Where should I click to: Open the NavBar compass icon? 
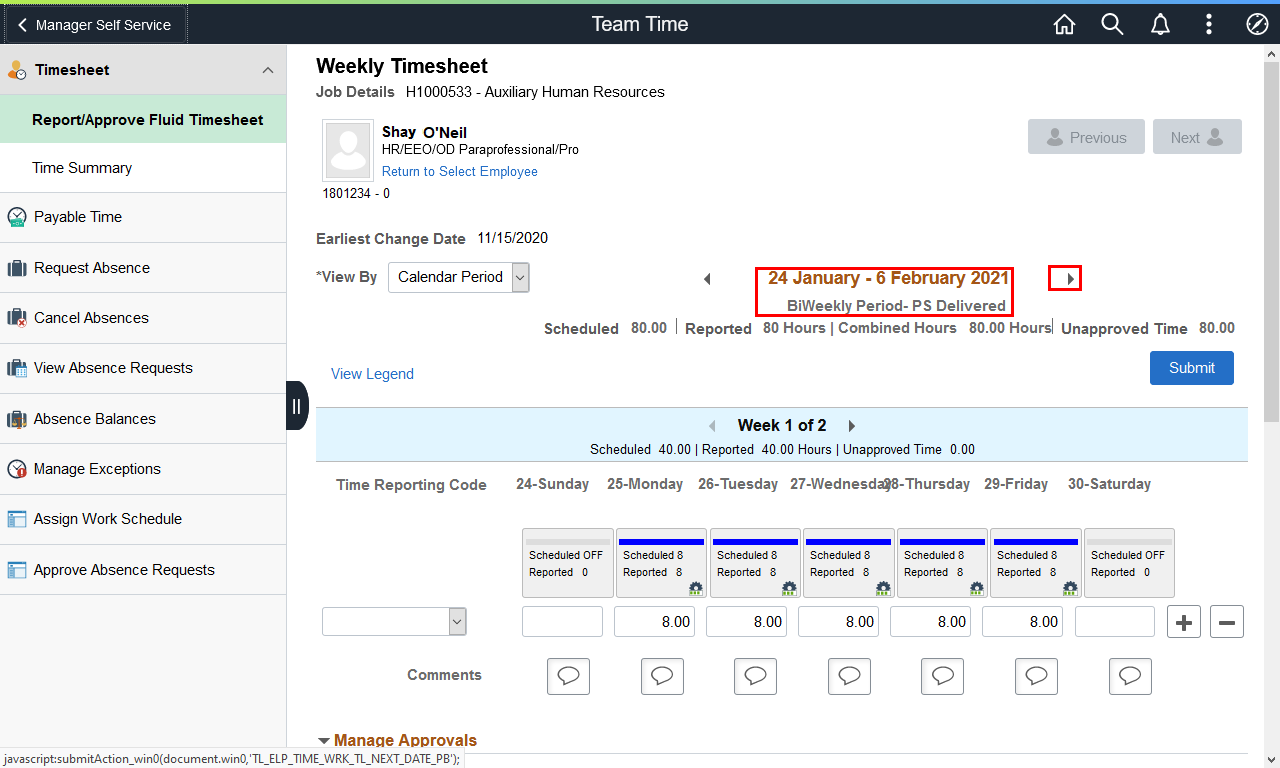(x=1257, y=24)
